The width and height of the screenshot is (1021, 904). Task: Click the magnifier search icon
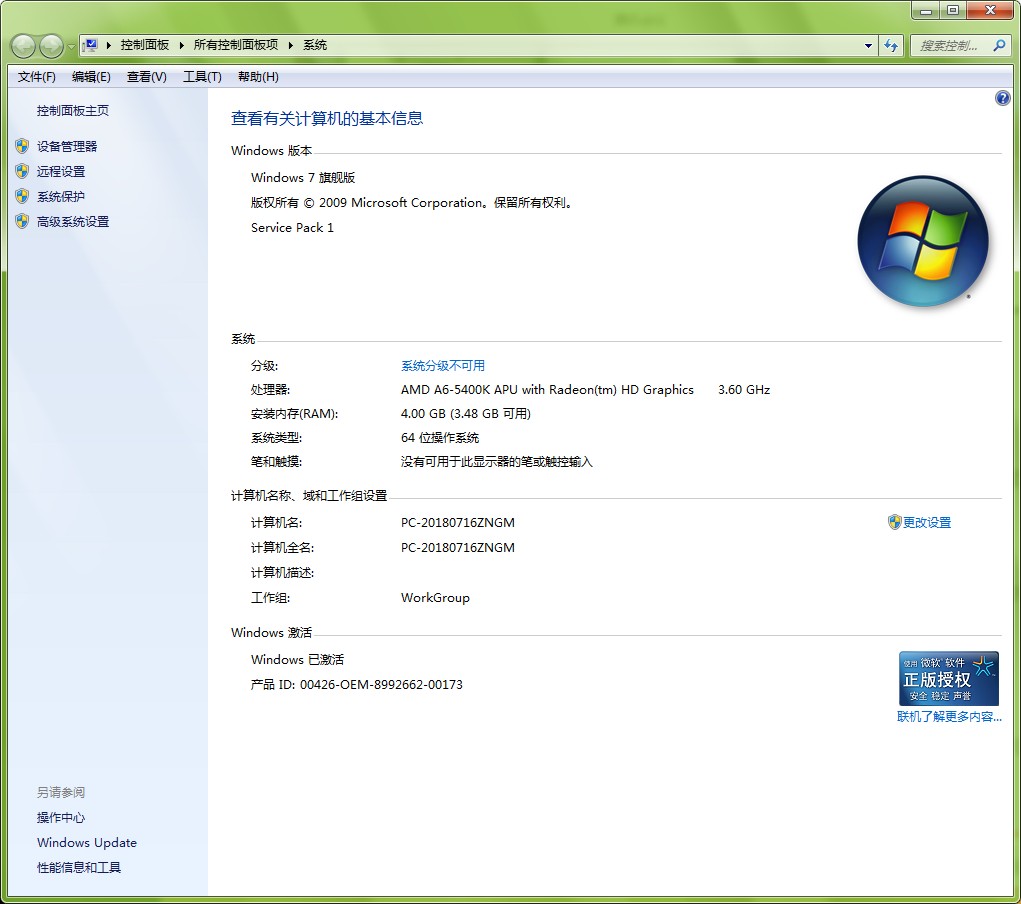[1000, 46]
